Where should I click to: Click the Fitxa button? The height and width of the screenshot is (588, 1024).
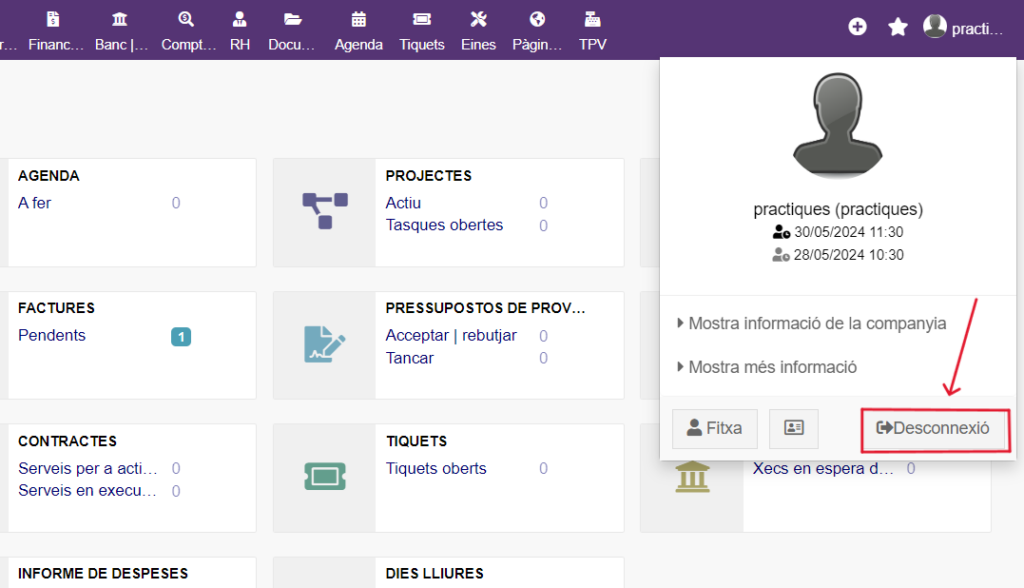(714, 429)
